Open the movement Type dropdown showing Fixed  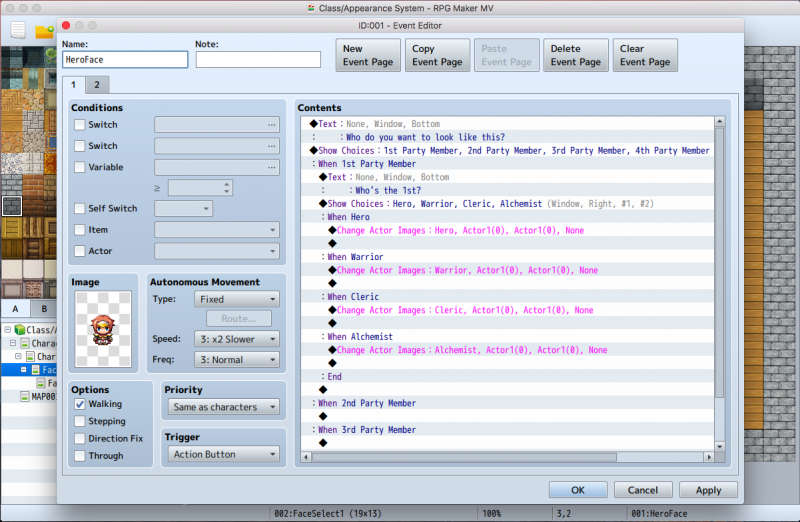pyautogui.click(x=237, y=299)
